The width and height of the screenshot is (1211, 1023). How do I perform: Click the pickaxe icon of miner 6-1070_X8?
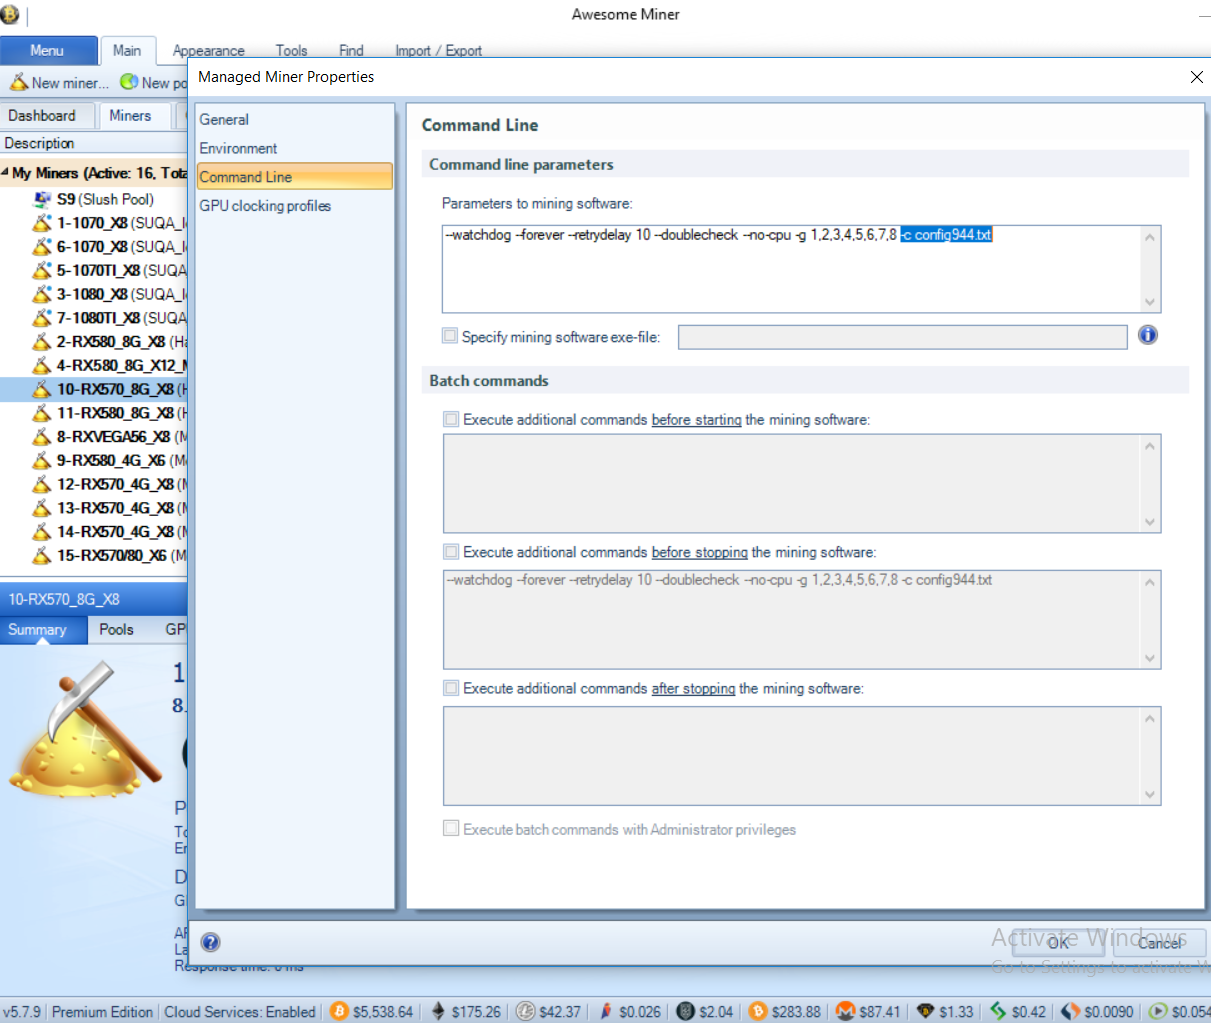(x=42, y=246)
